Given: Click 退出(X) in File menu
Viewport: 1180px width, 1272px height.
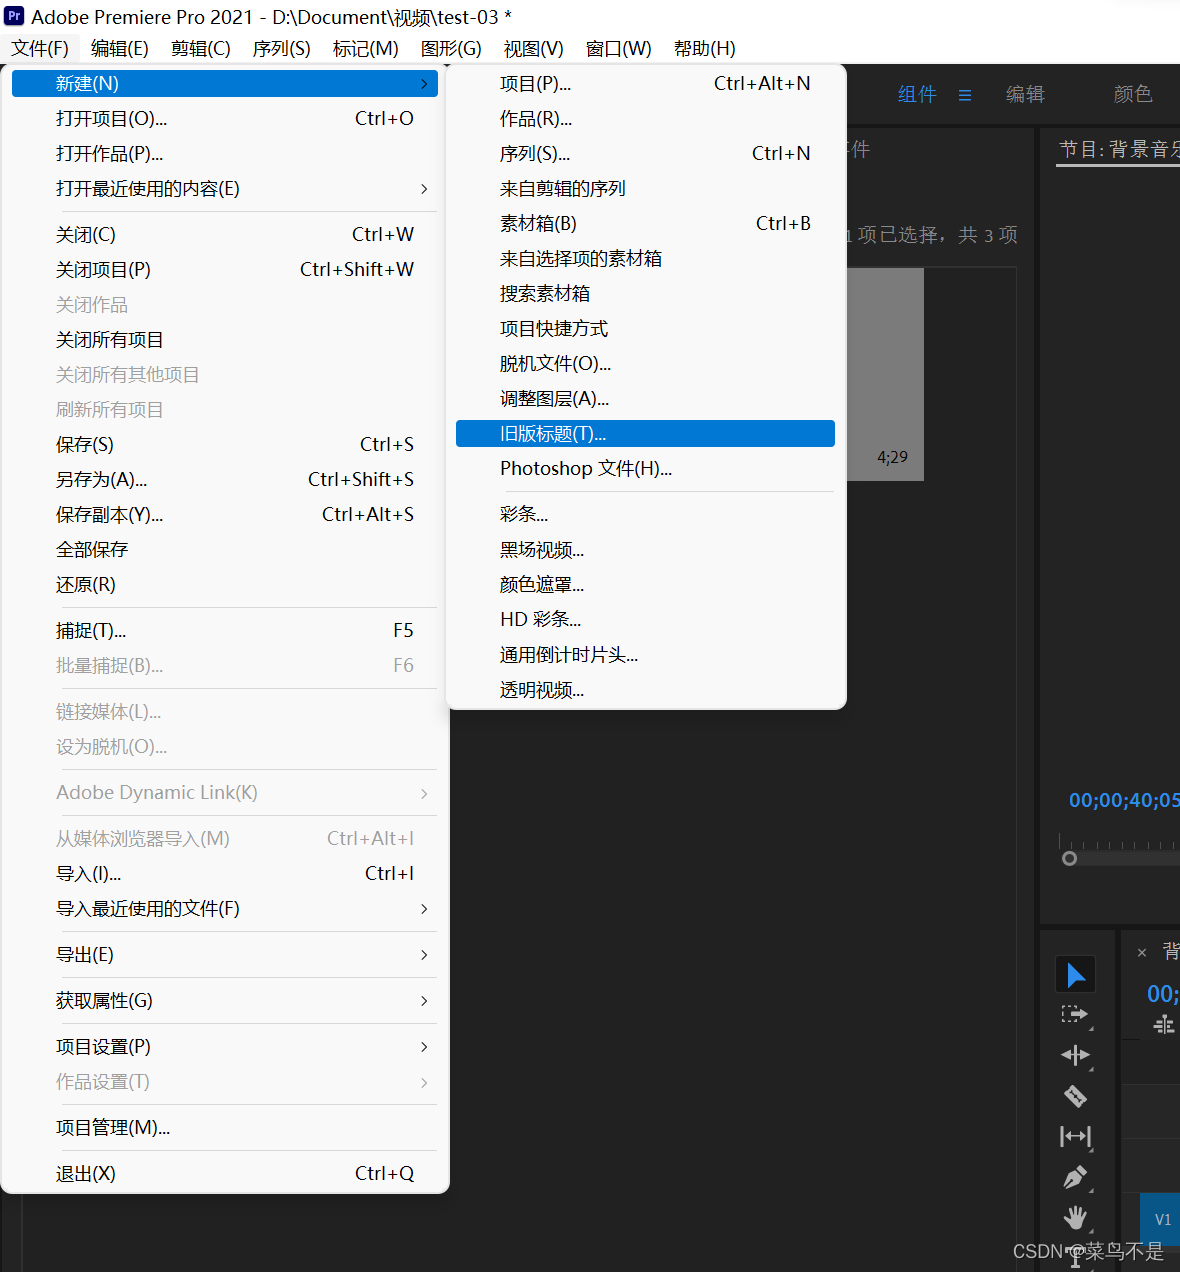Looking at the screenshot, I should pyautogui.click(x=225, y=1174).
